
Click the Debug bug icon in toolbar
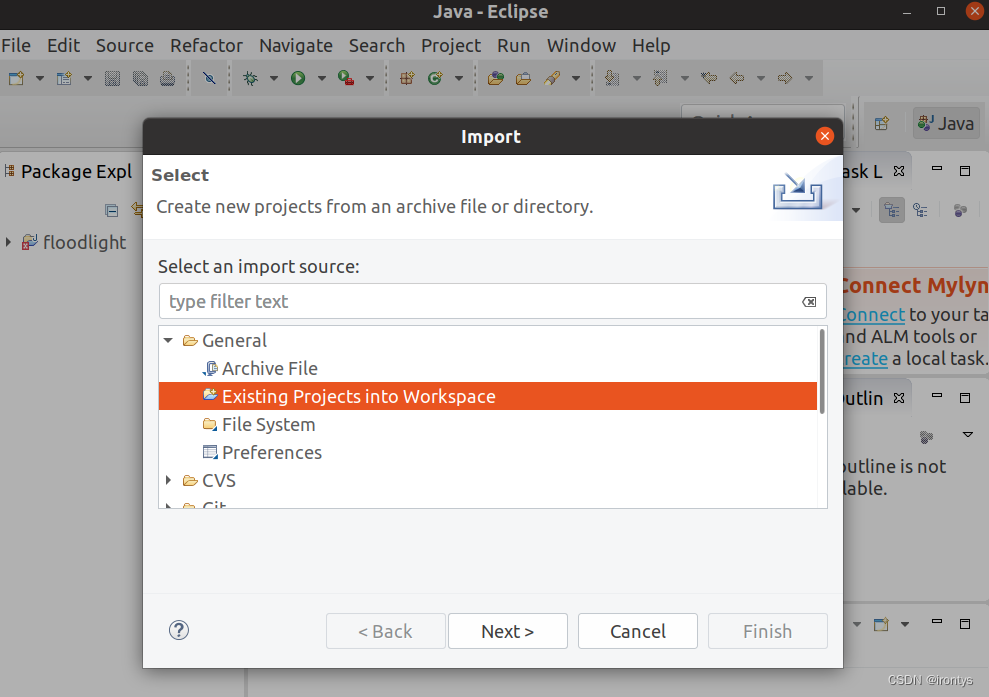[250, 78]
